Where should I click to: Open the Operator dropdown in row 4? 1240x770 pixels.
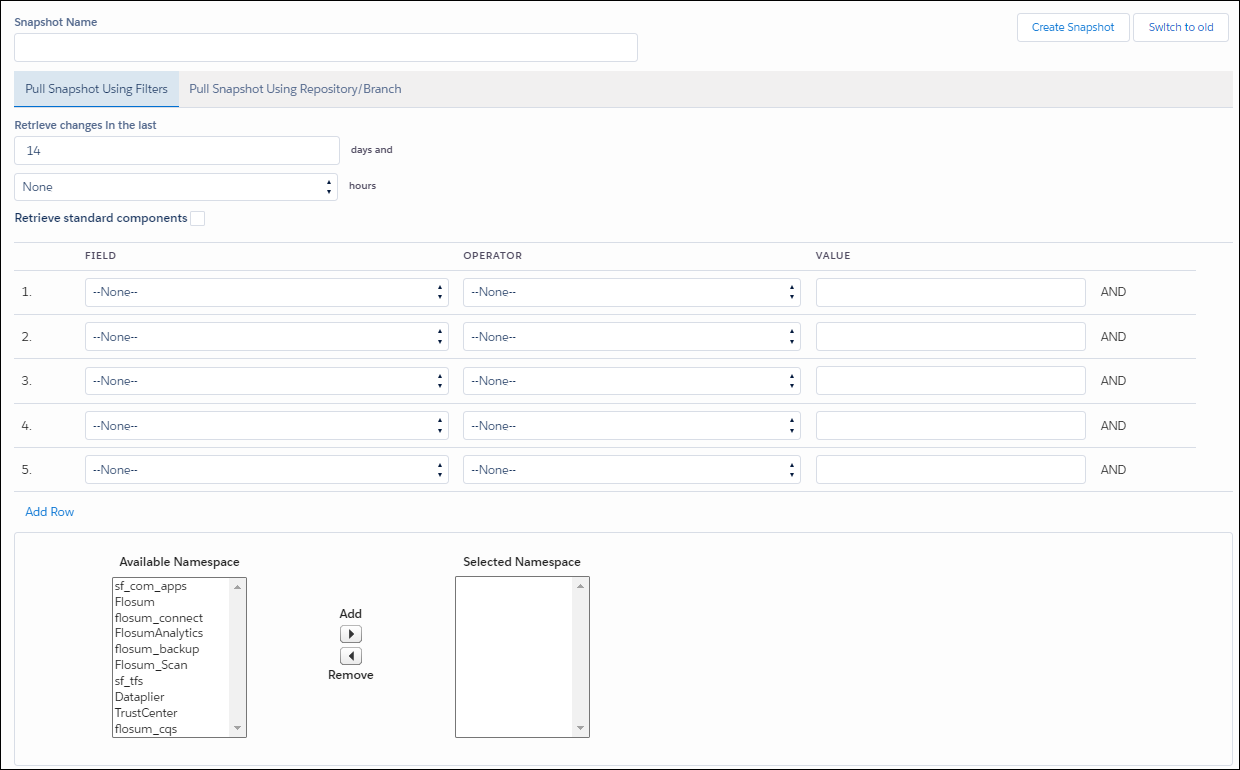pyautogui.click(x=632, y=426)
